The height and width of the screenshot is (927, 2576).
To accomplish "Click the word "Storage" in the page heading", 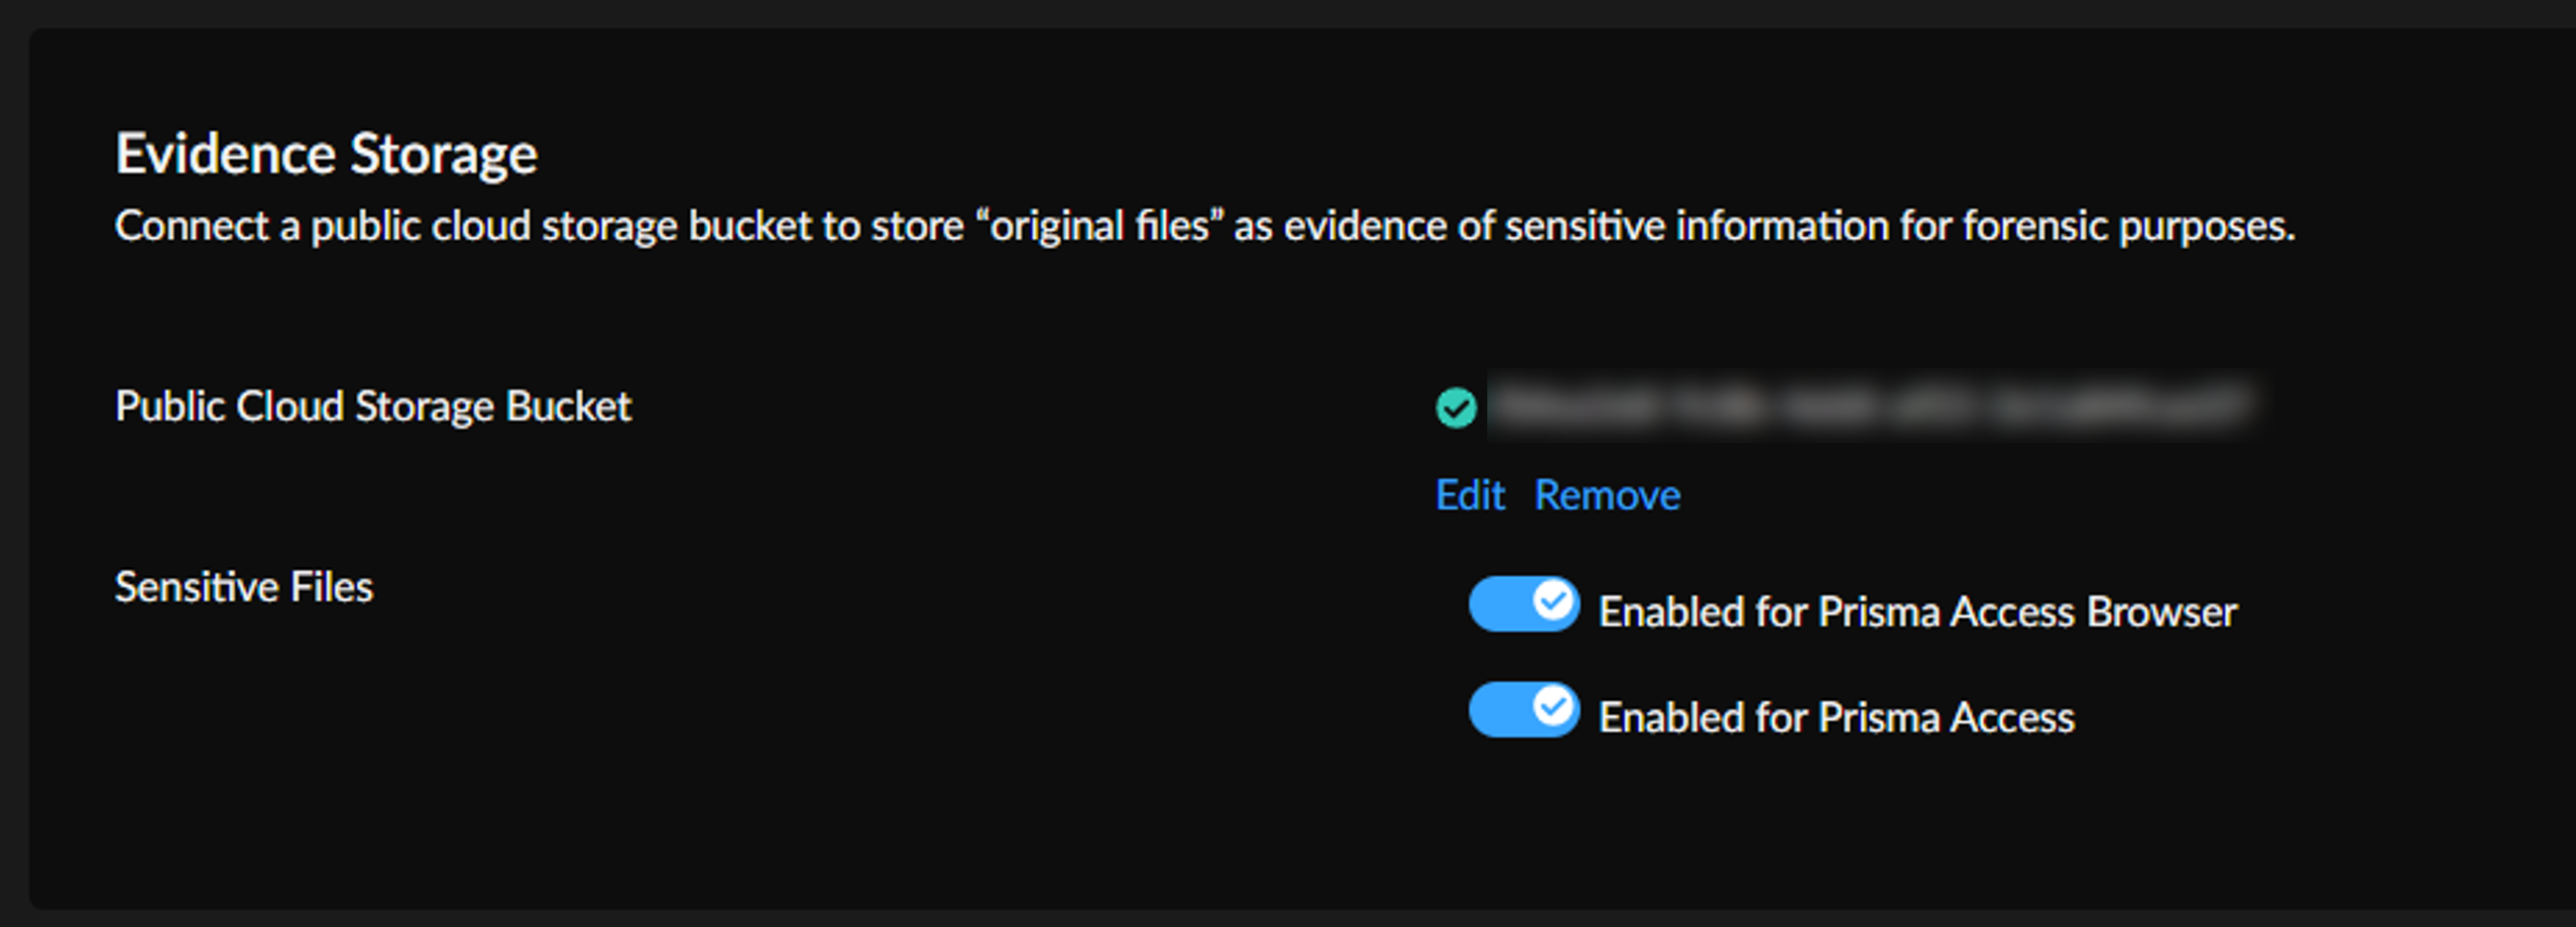I will coord(443,154).
